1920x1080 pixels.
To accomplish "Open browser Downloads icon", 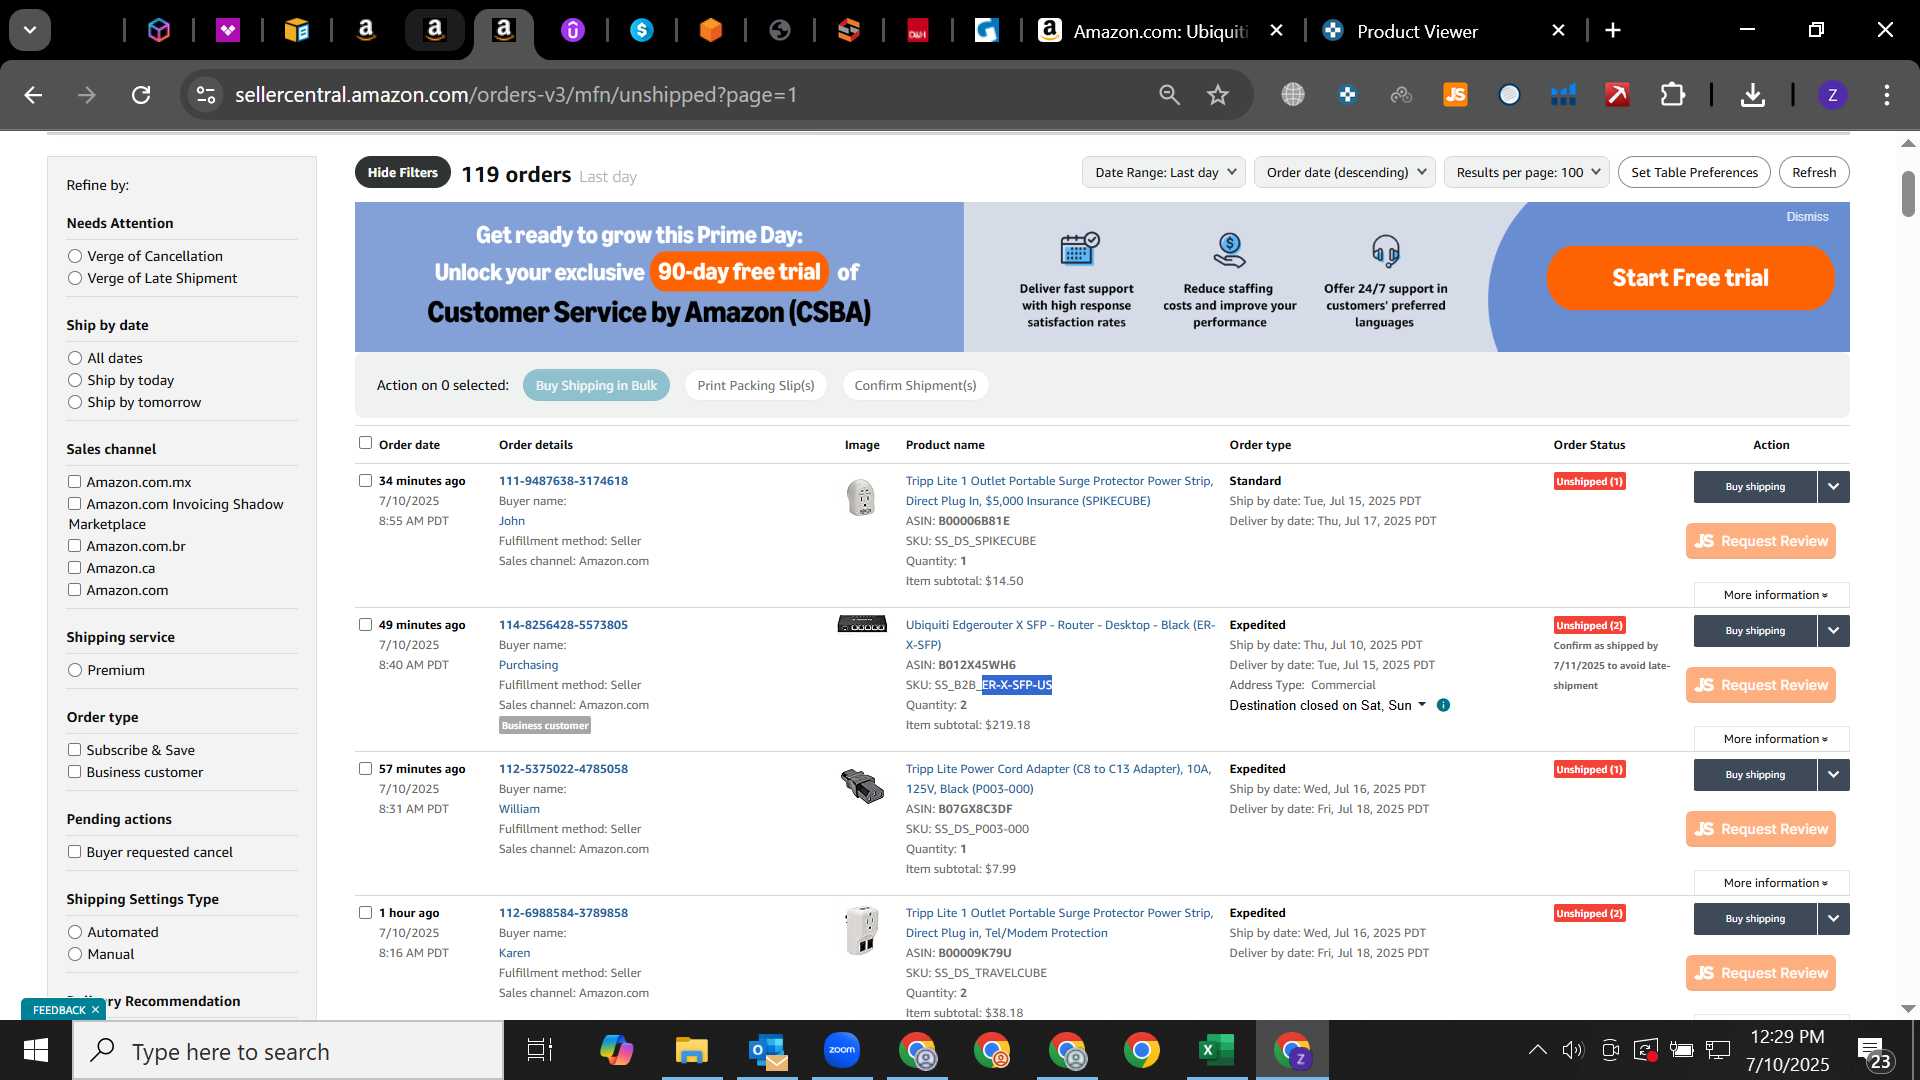I will click(x=1752, y=95).
